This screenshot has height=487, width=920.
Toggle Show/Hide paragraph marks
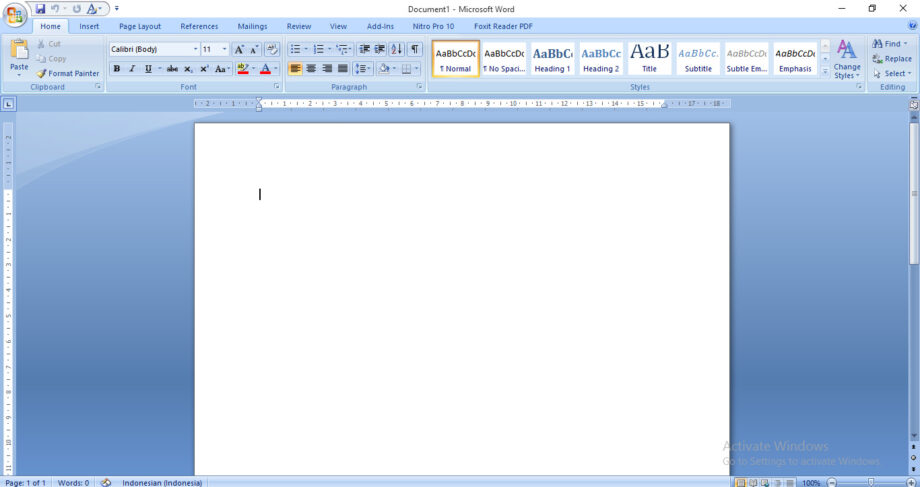pos(415,49)
